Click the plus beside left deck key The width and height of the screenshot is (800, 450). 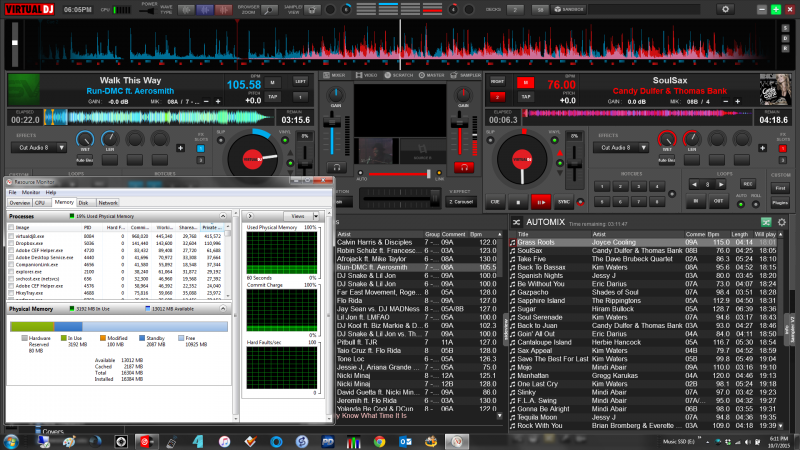(218, 102)
